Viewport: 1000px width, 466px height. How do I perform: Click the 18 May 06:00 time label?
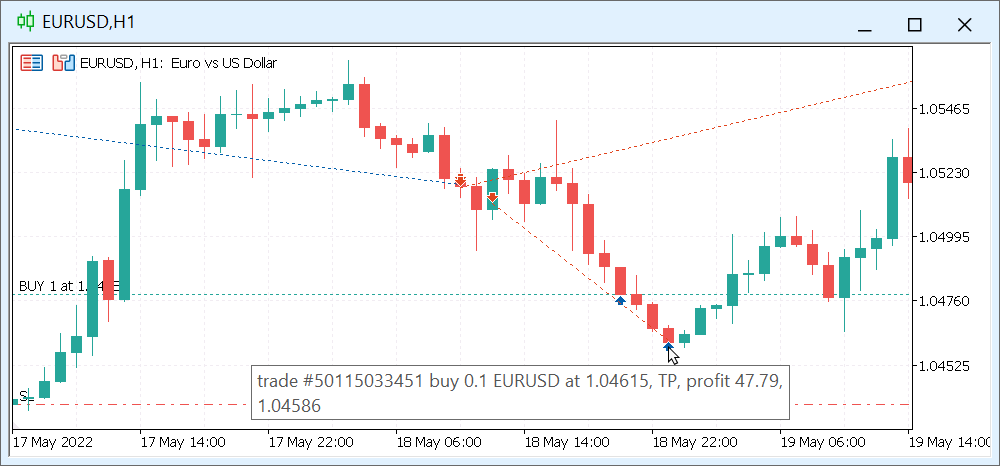tap(440, 442)
